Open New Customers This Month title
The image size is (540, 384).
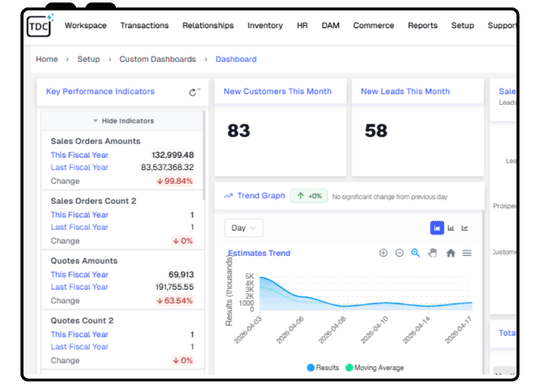pos(278,92)
